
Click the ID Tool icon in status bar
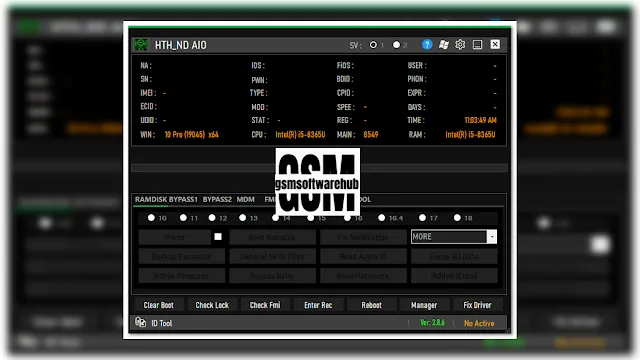pyautogui.click(x=140, y=322)
